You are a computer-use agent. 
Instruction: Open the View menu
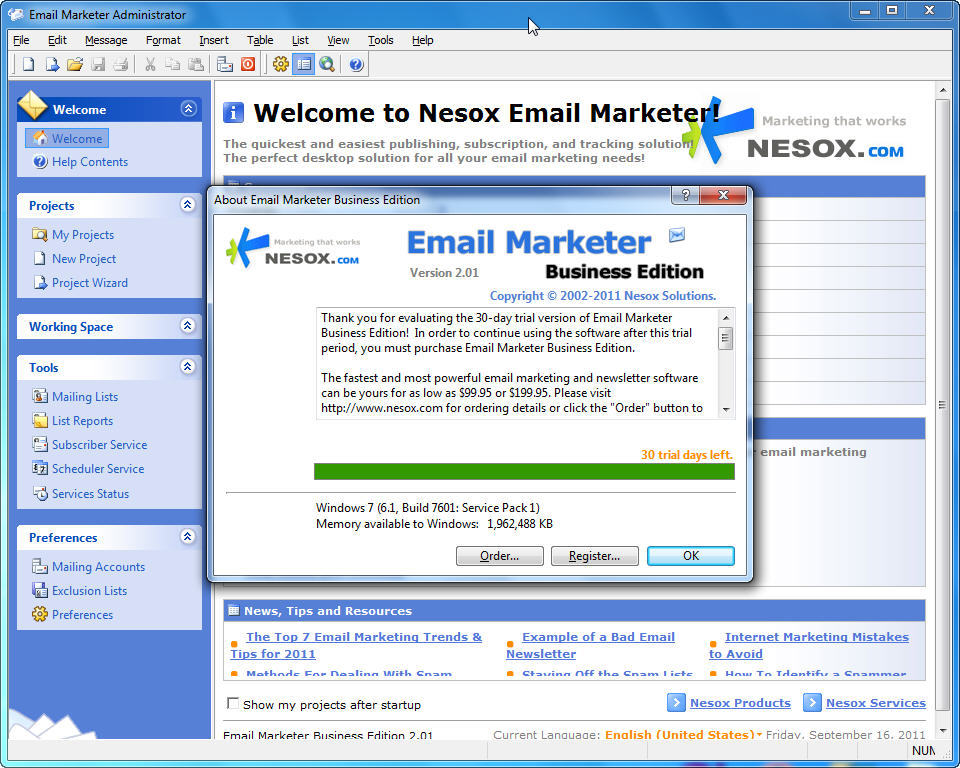(x=338, y=40)
